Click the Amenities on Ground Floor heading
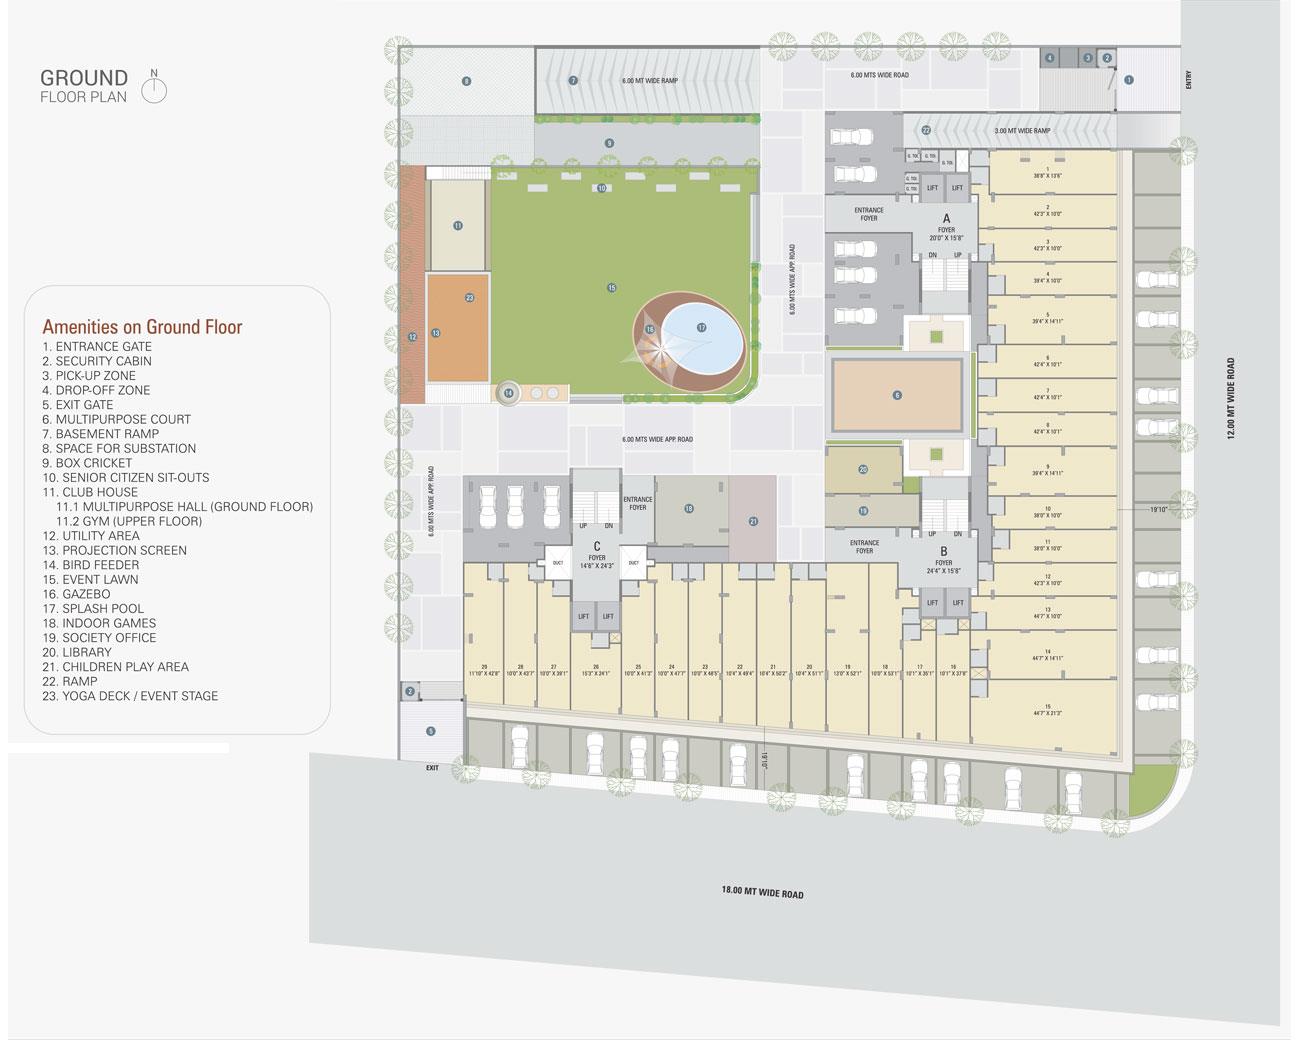Image resolution: width=1300 pixels, height=1040 pixels. (x=142, y=327)
